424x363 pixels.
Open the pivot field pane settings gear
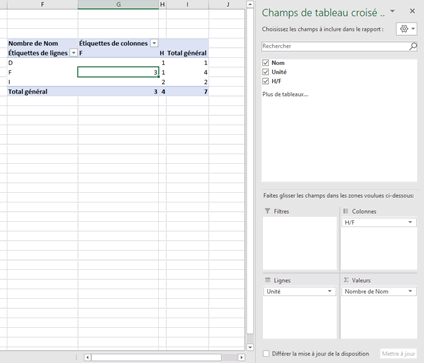407,29
